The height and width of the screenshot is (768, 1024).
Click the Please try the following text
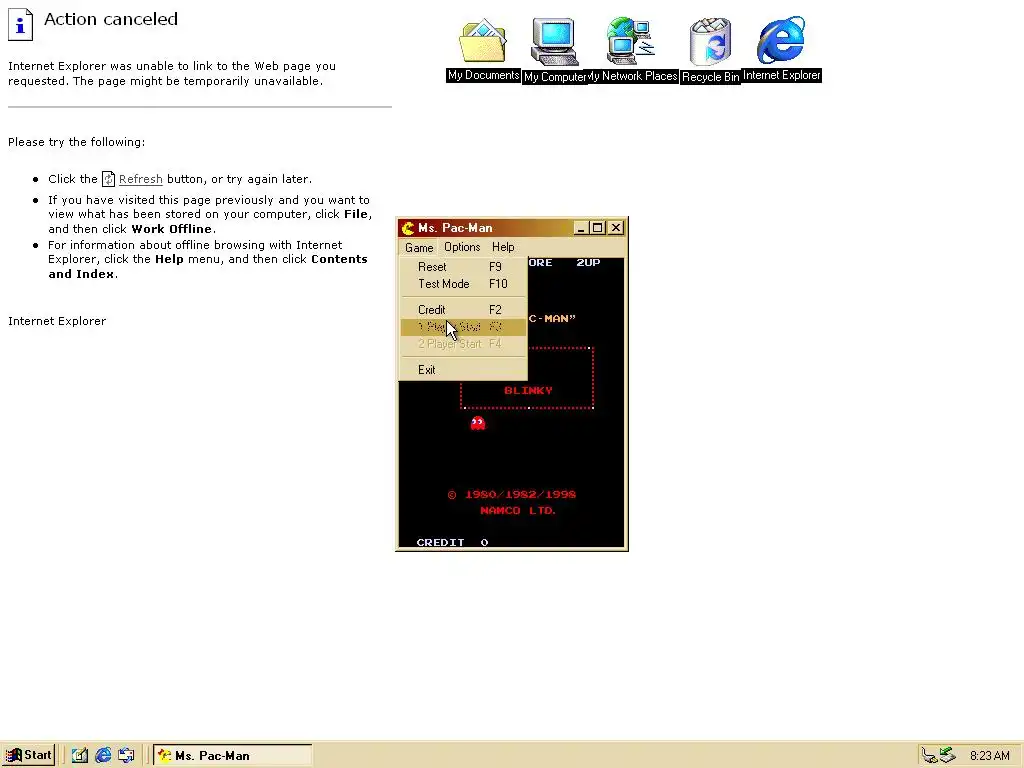pos(76,142)
